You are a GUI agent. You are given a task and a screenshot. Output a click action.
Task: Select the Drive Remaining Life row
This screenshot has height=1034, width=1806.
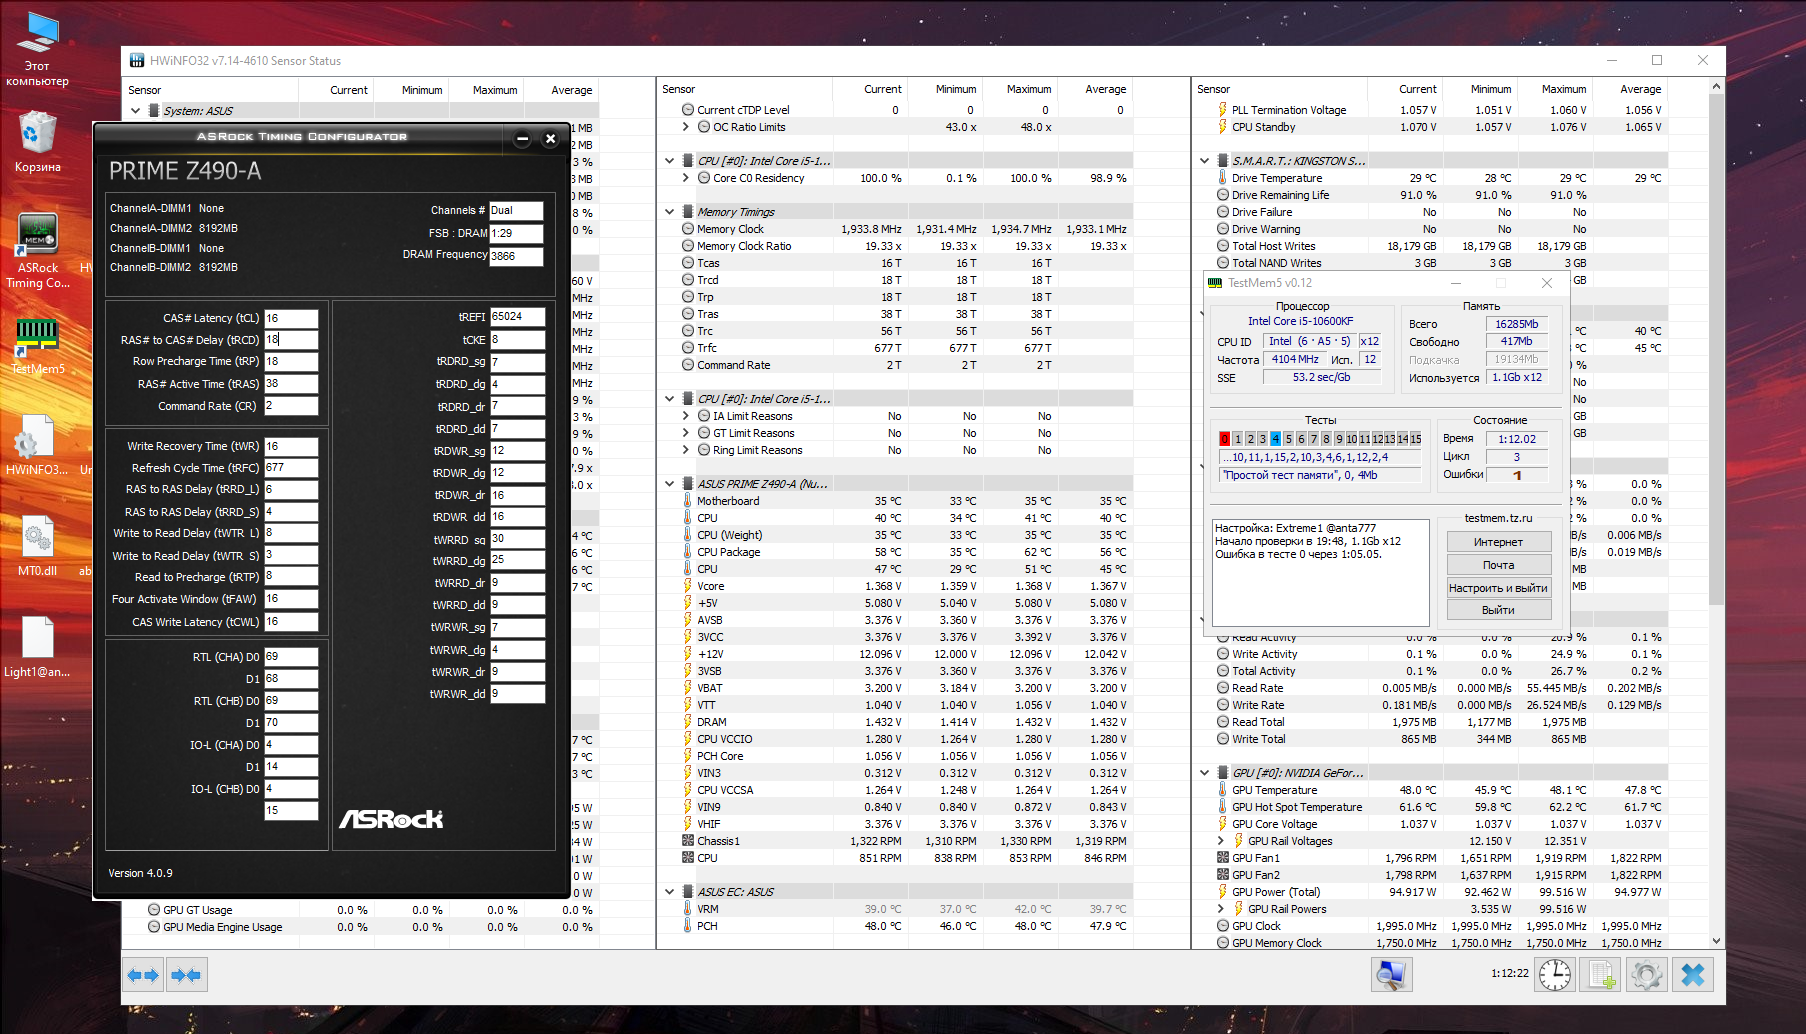point(1430,195)
